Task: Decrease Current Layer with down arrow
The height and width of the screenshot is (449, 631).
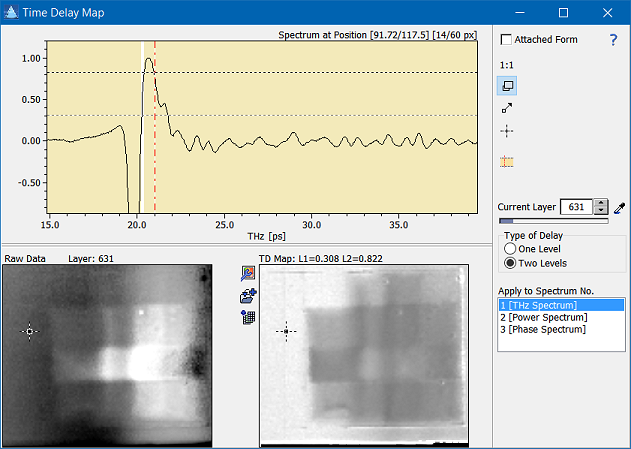Action: [x=600, y=211]
